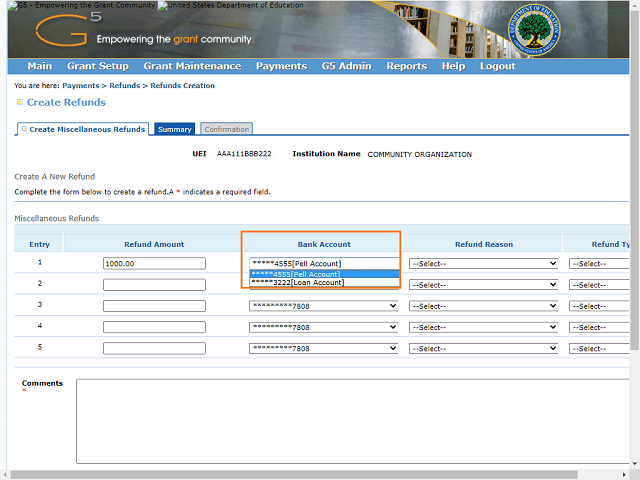Expand Bank Account dropdown for entry 3
Screen dimensions: 640x480
[x=323, y=306]
